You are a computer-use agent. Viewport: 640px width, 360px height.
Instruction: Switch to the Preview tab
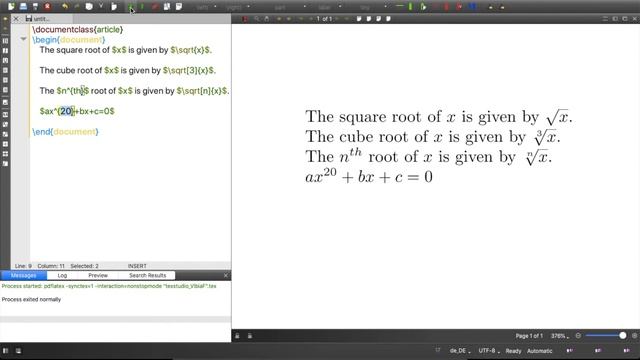click(98, 276)
